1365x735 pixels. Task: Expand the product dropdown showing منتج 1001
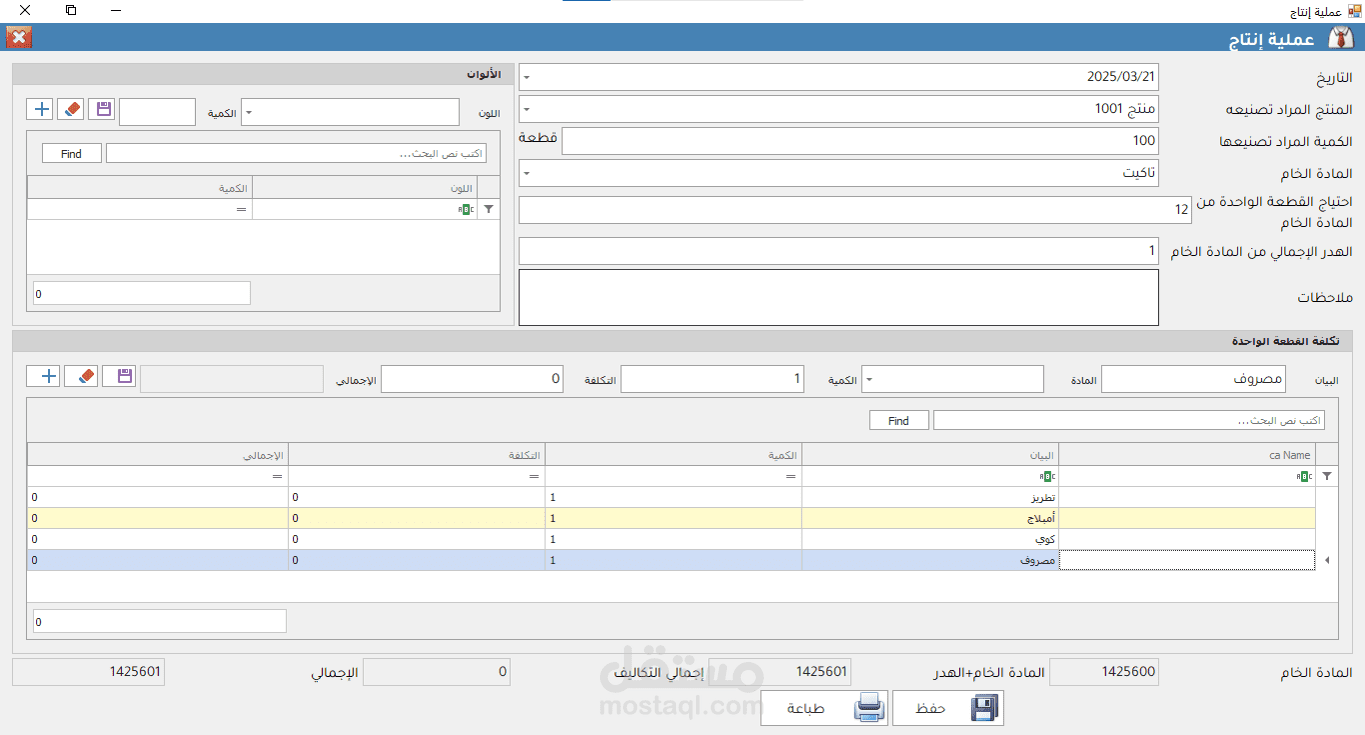click(527, 109)
